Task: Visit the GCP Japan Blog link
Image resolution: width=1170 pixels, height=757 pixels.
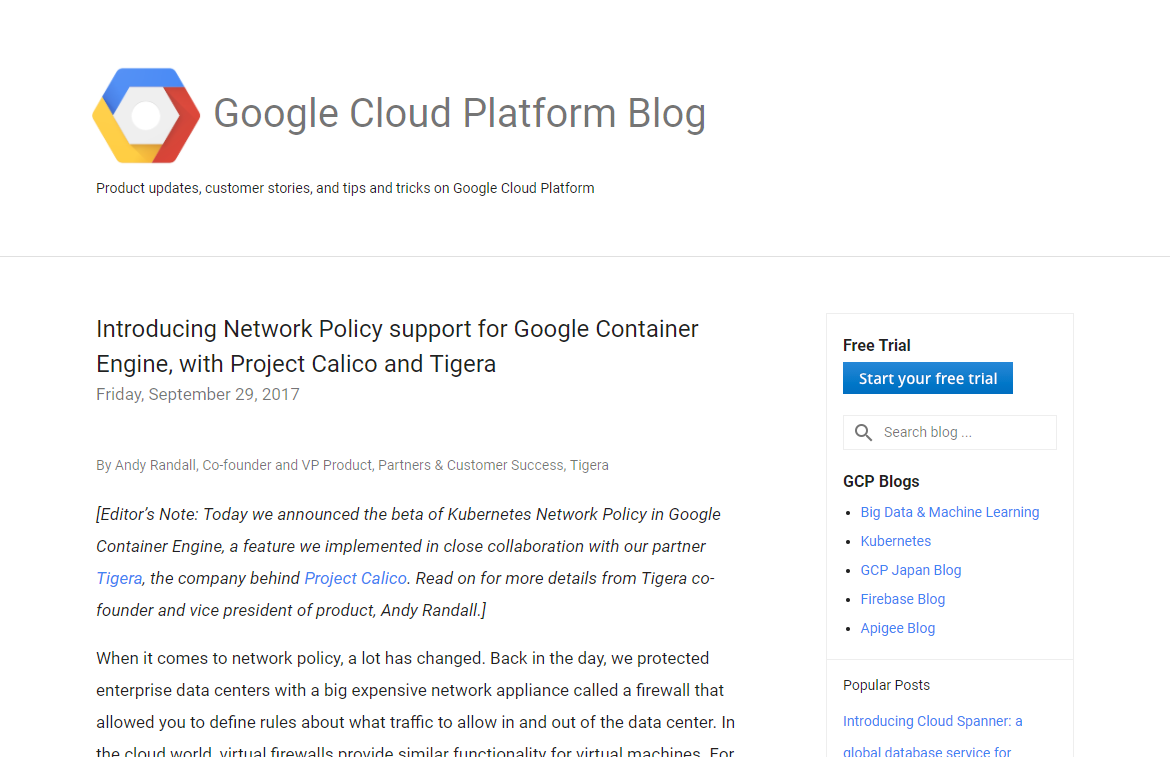Action: (x=910, y=570)
